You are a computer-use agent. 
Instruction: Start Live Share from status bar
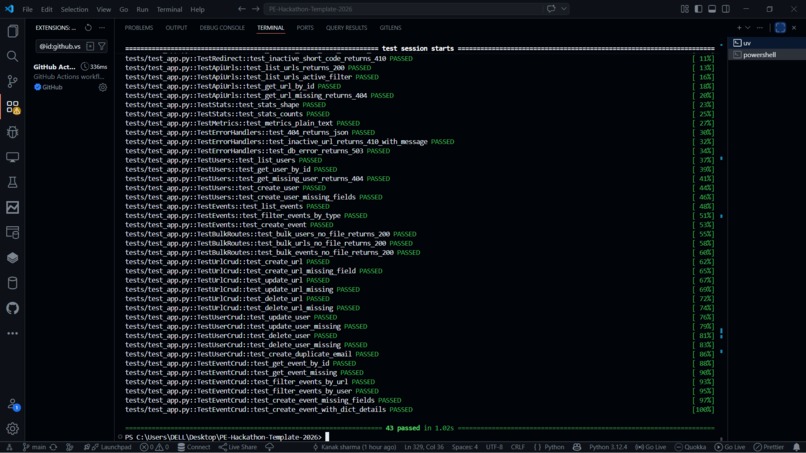pos(237,447)
